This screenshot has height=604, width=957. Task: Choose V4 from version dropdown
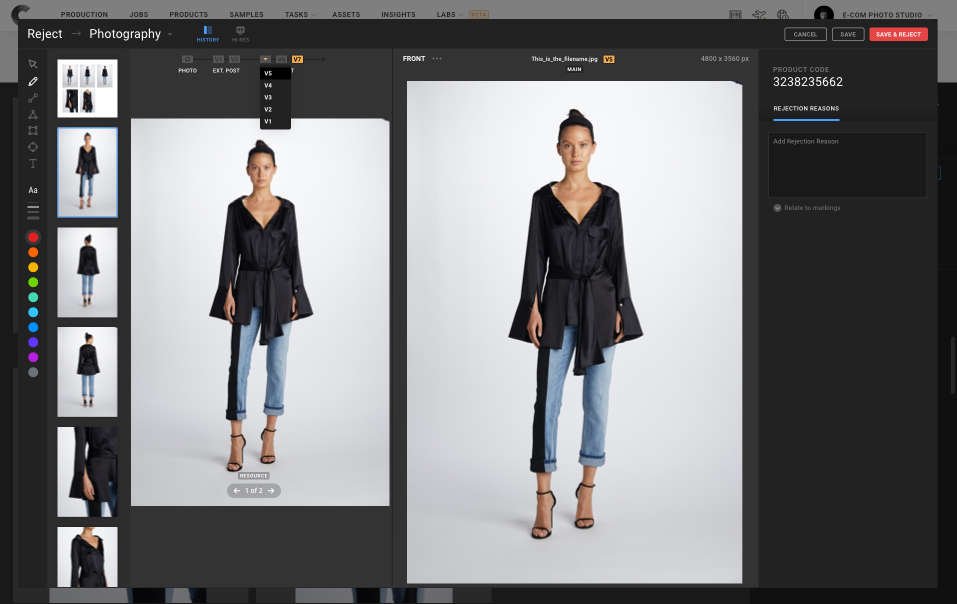tap(275, 85)
